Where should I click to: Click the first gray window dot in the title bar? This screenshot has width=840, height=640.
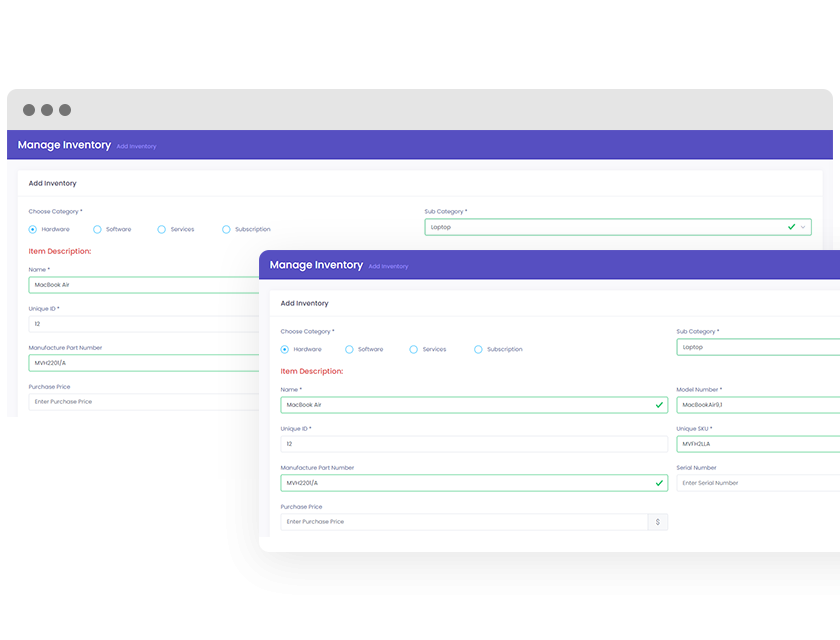click(x=29, y=110)
